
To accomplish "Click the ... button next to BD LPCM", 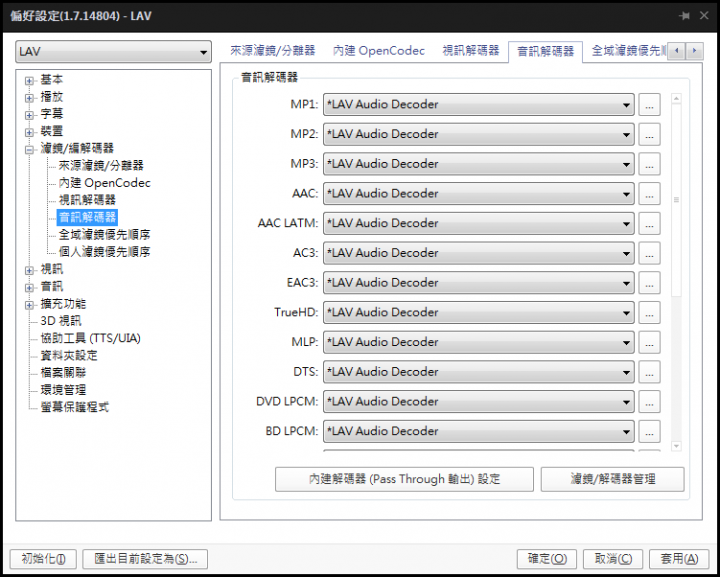I will pos(649,431).
